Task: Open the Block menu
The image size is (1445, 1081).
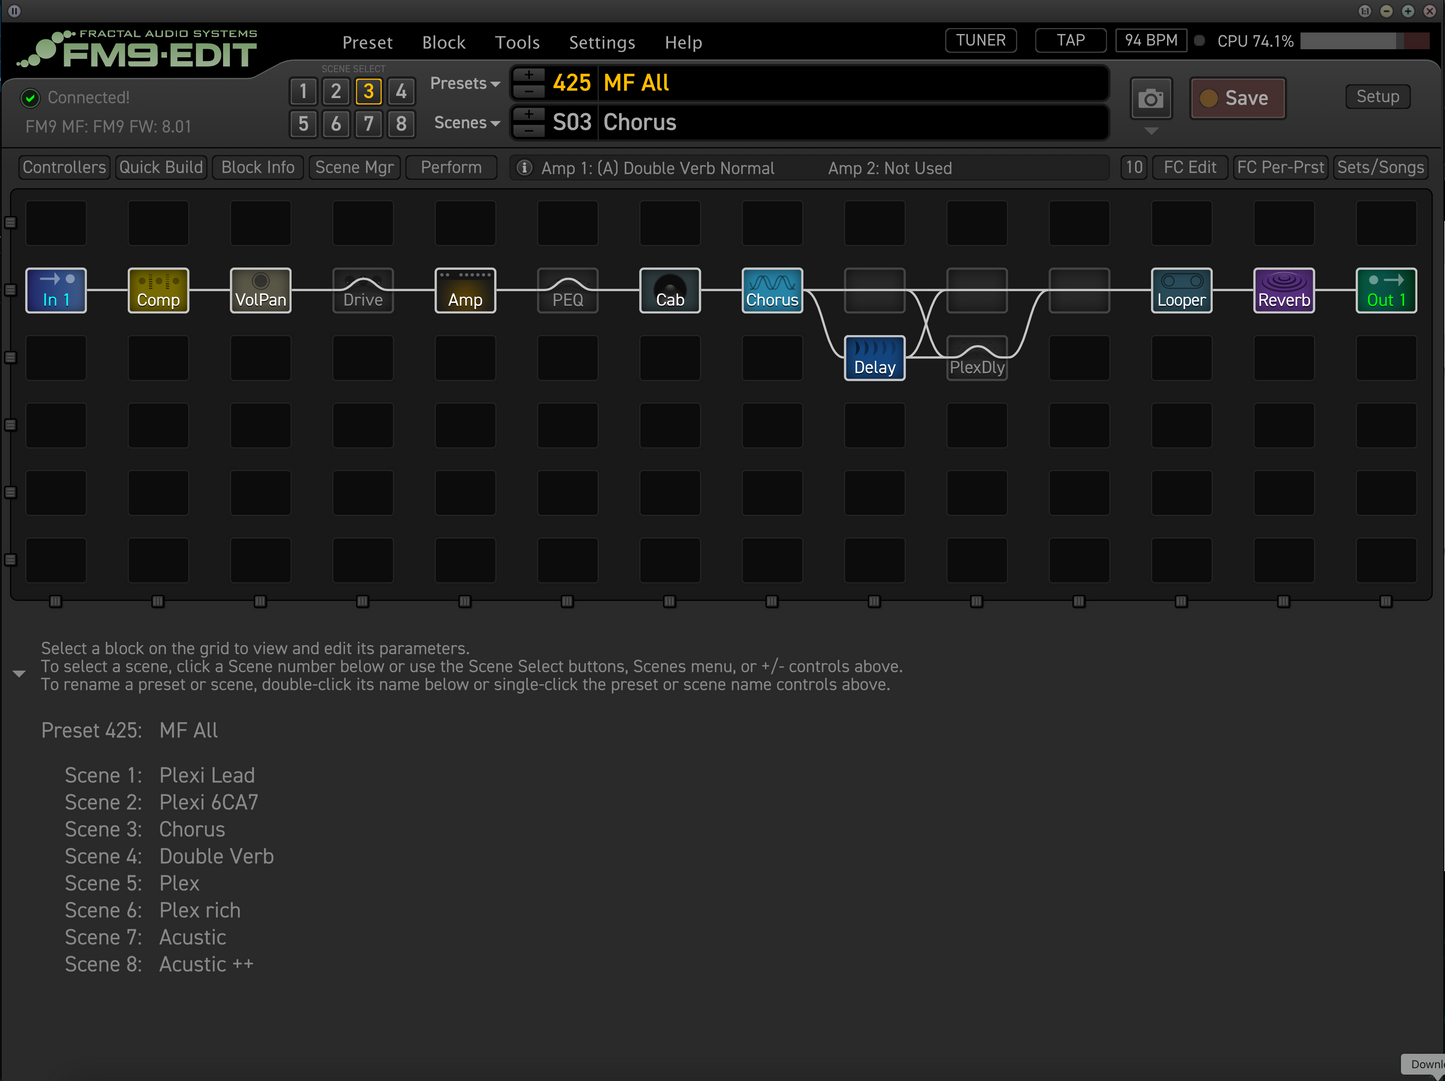Action: [x=444, y=42]
